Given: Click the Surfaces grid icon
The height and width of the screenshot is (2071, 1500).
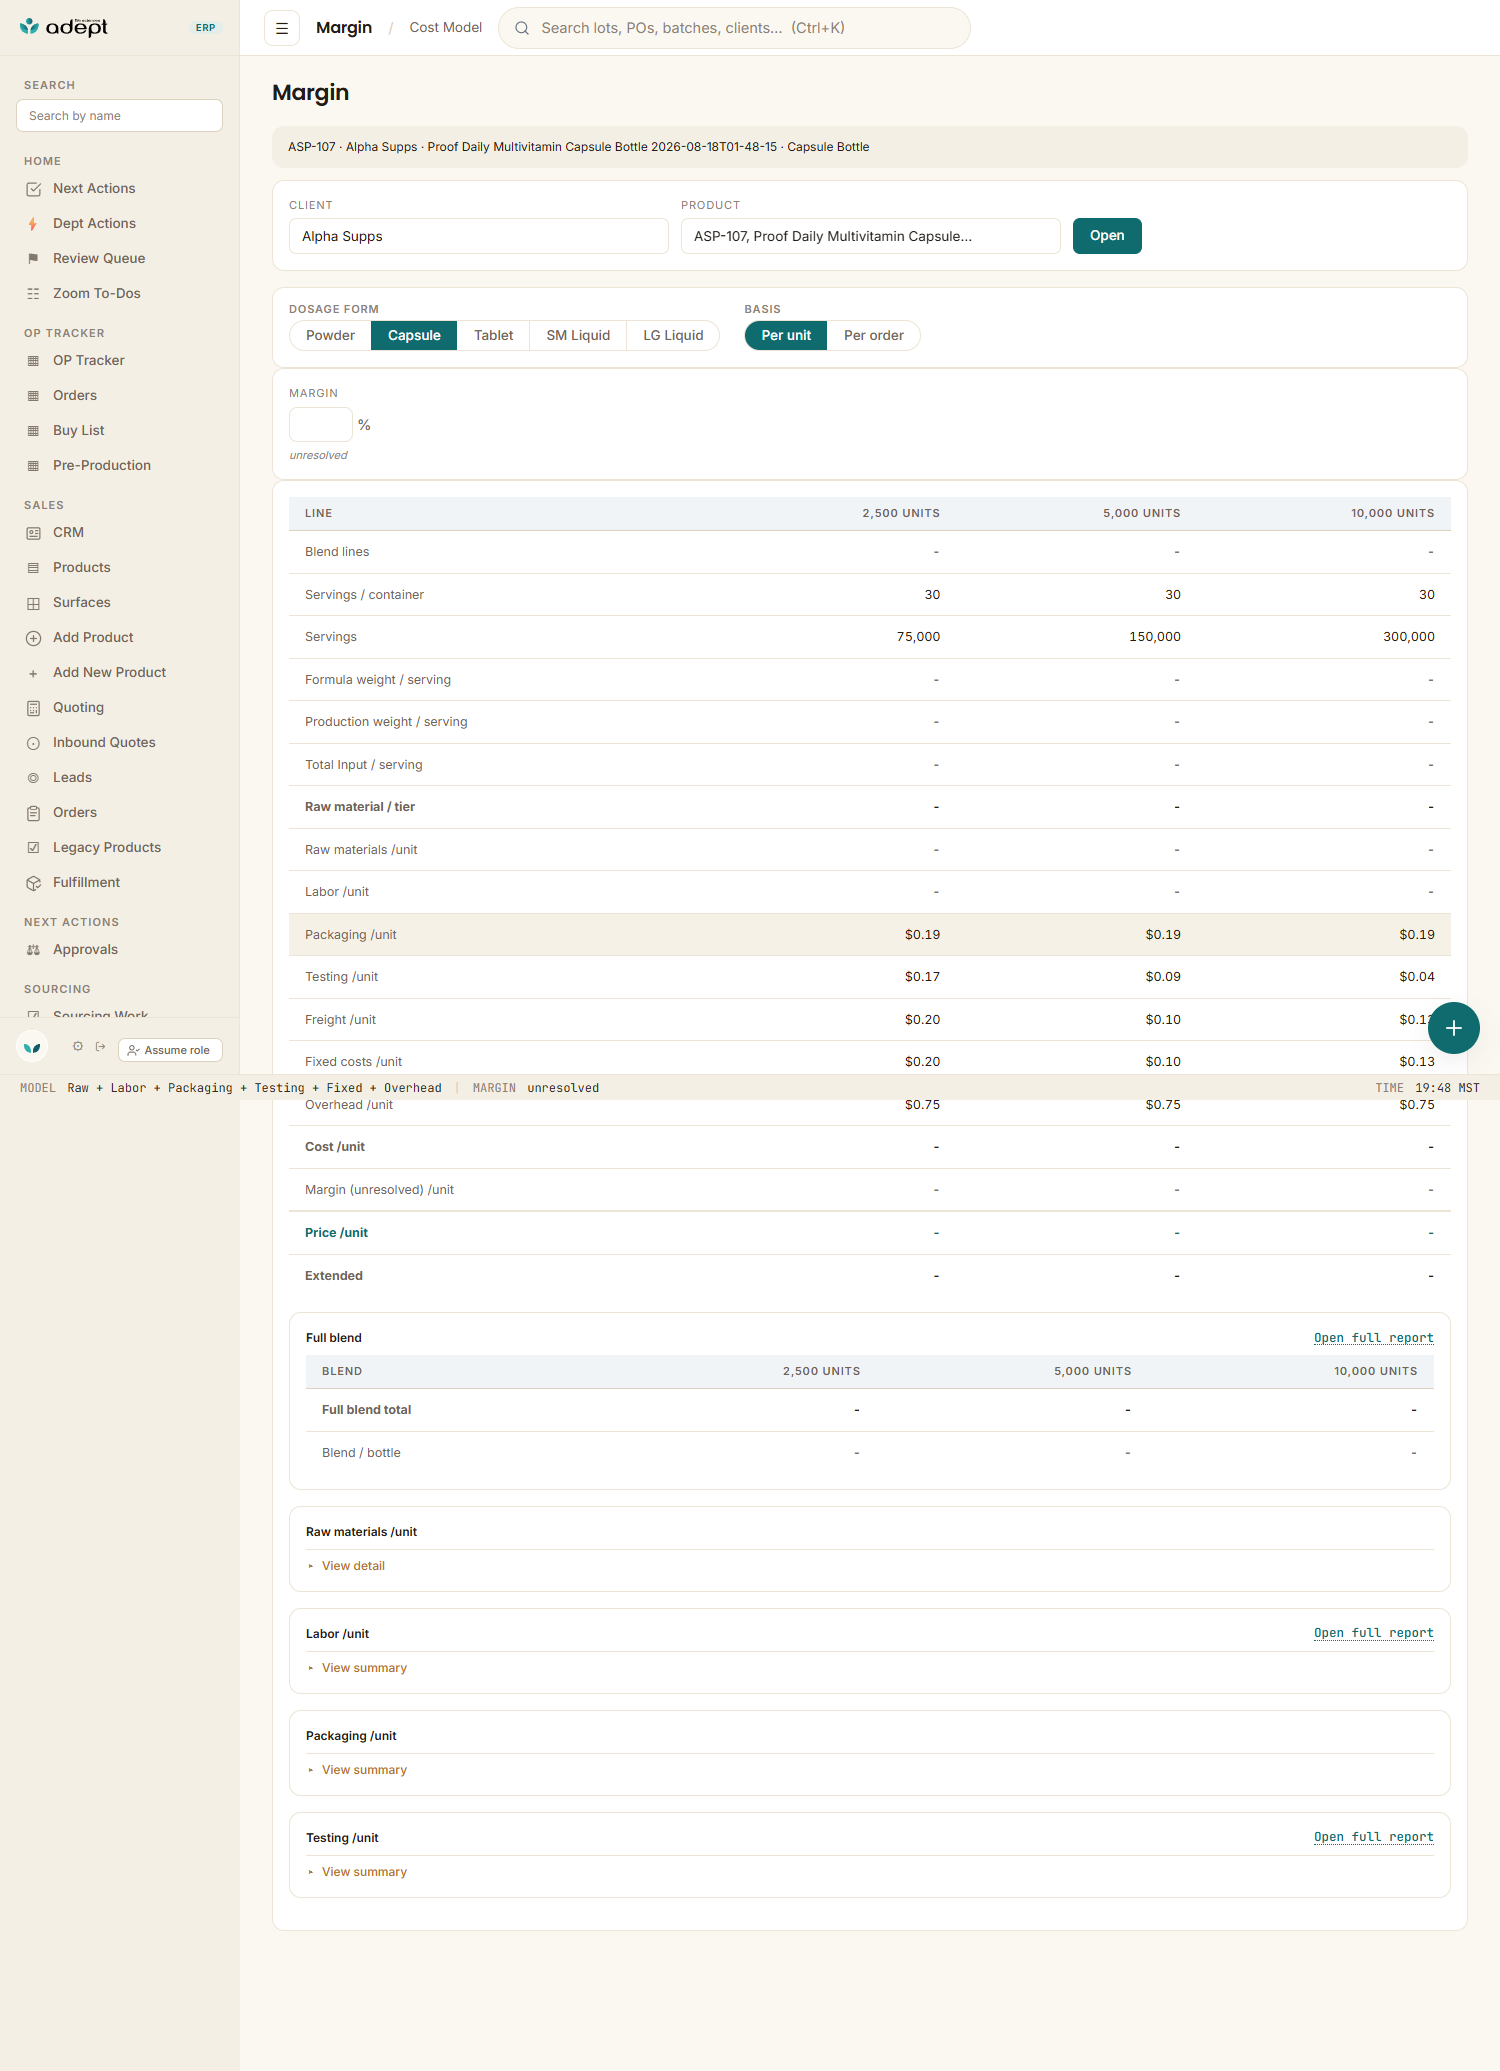Looking at the screenshot, I should pyautogui.click(x=33, y=603).
